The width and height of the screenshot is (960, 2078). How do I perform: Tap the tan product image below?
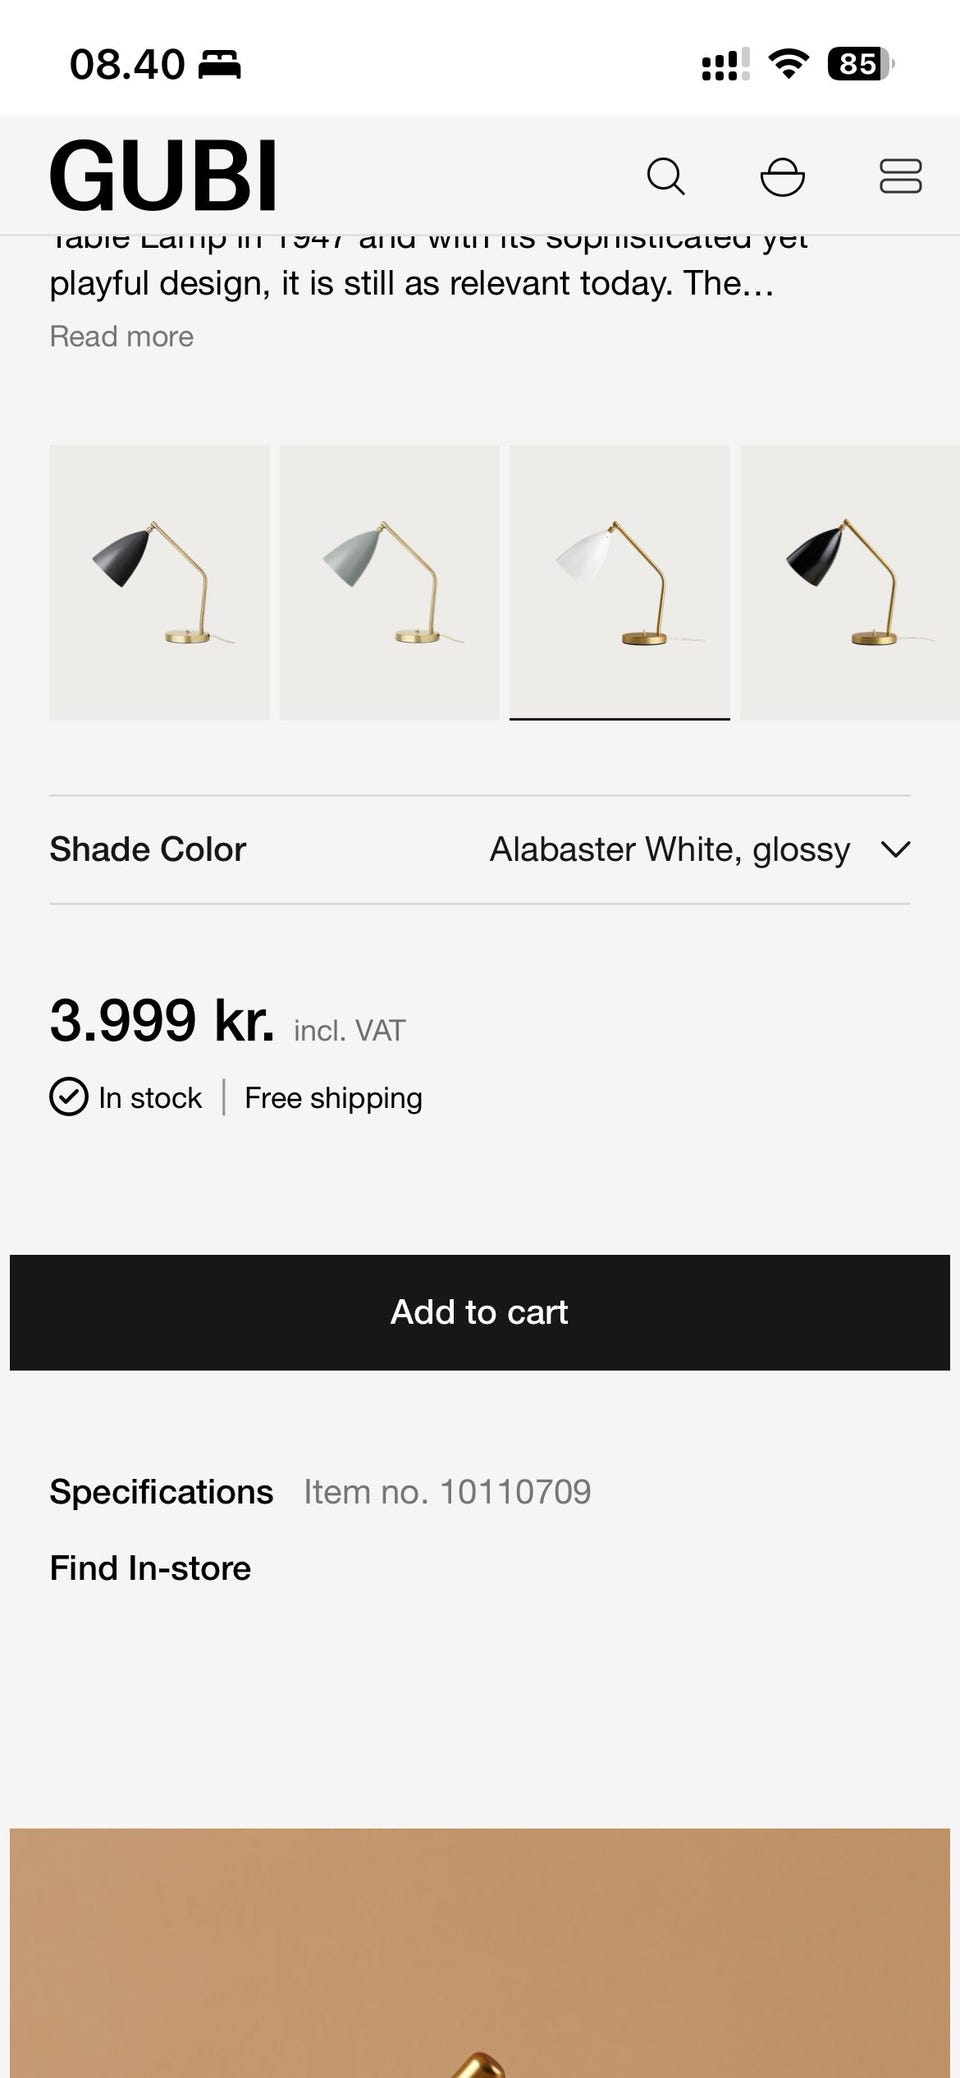click(x=480, y=1950)
